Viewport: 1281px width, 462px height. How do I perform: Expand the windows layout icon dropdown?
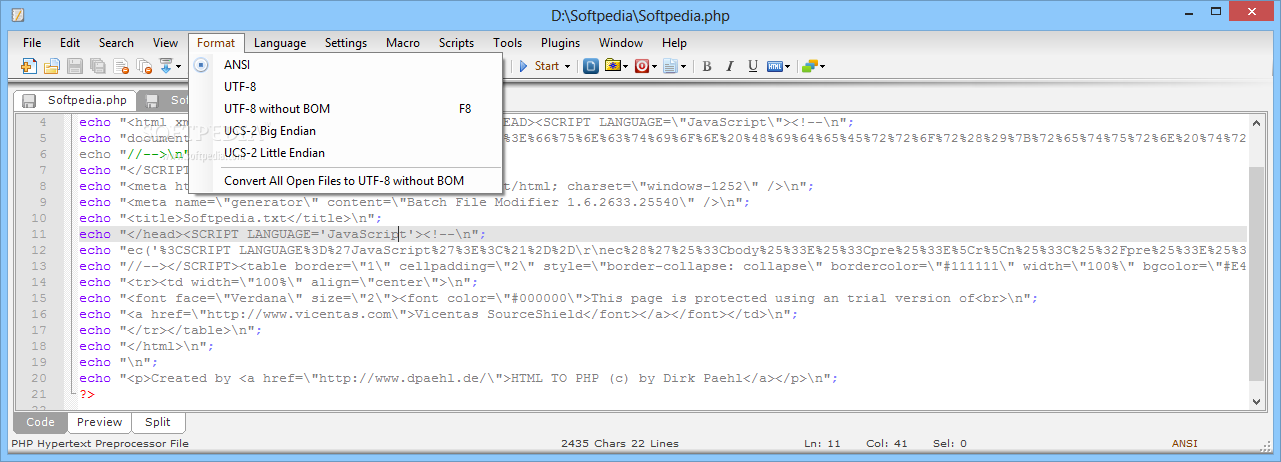[x=822, y=67]
